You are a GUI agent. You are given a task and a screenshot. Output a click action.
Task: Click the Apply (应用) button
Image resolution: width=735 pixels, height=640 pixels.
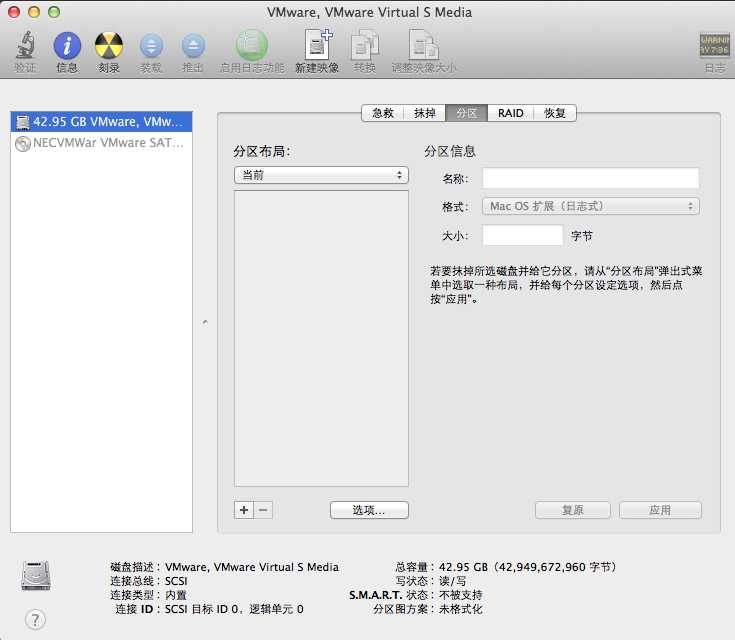coord(660,510)
